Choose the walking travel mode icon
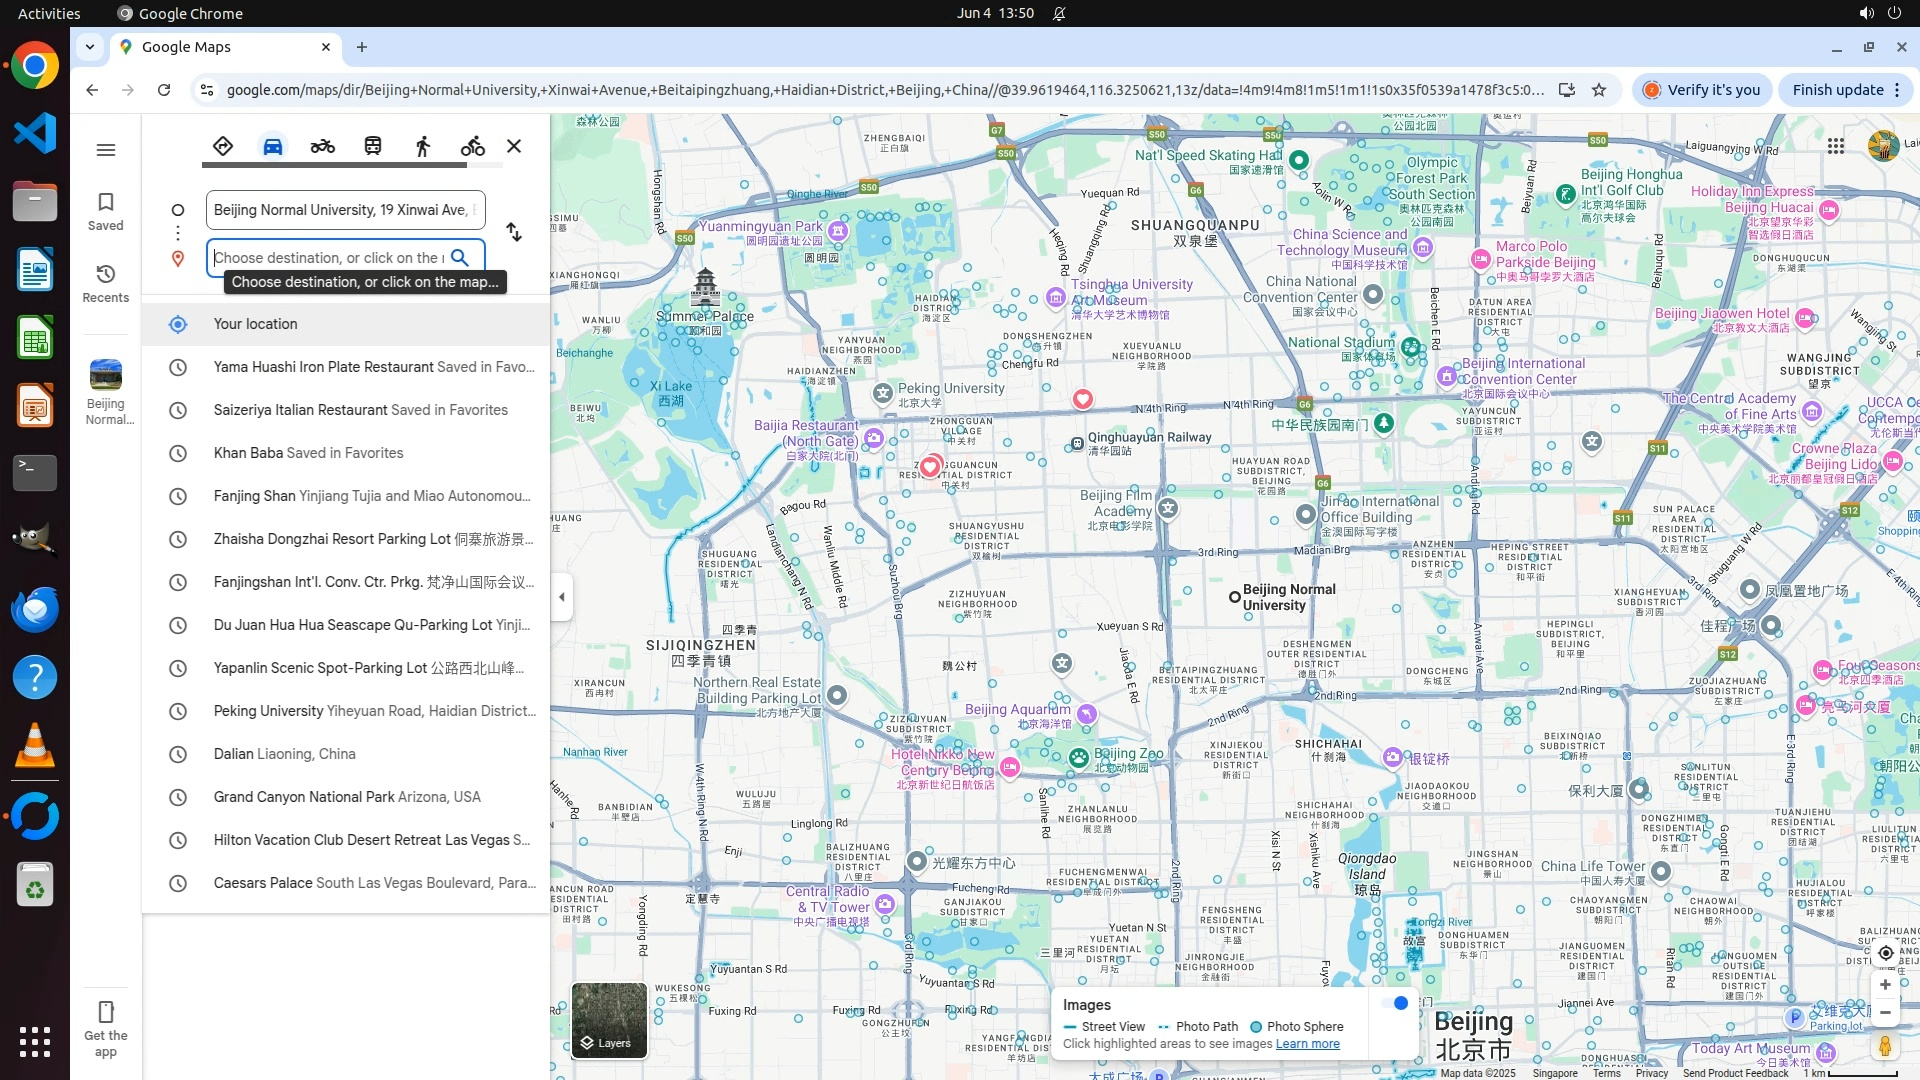 [422, 146]
